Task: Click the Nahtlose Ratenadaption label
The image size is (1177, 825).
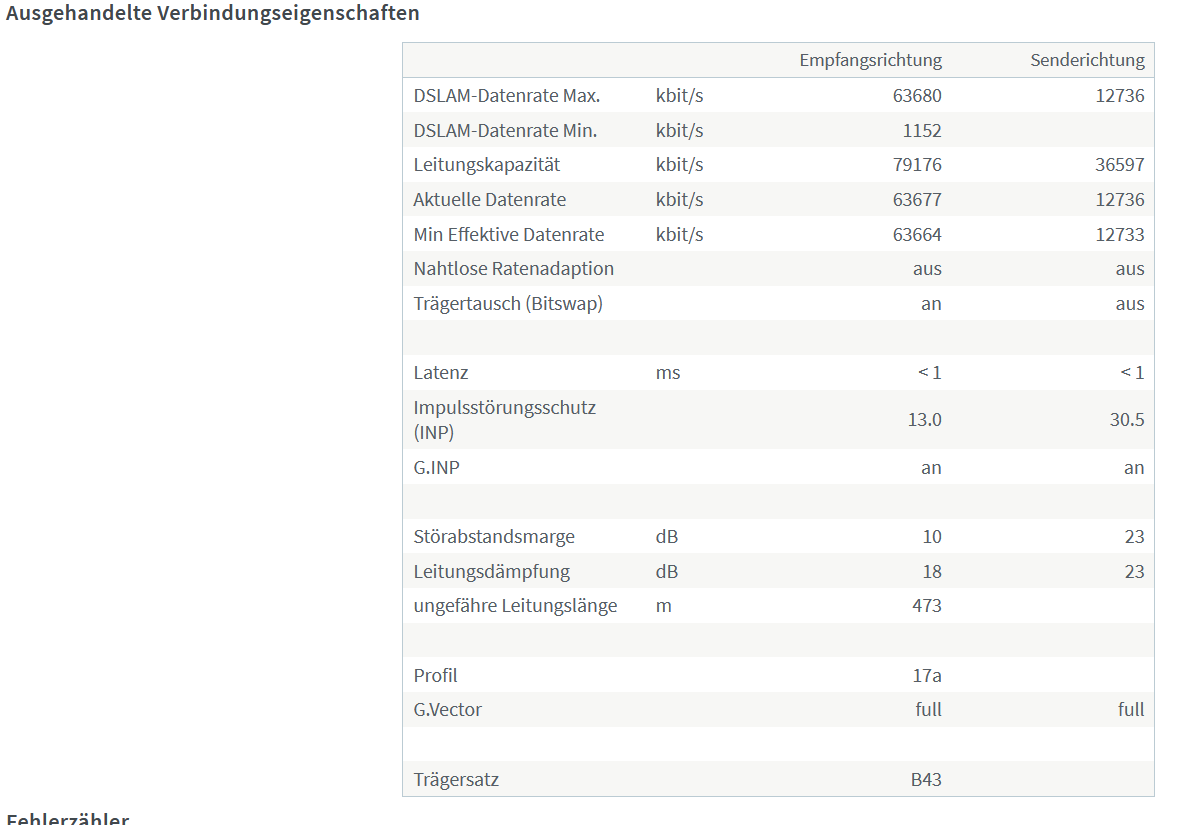Action: [513, 269]
